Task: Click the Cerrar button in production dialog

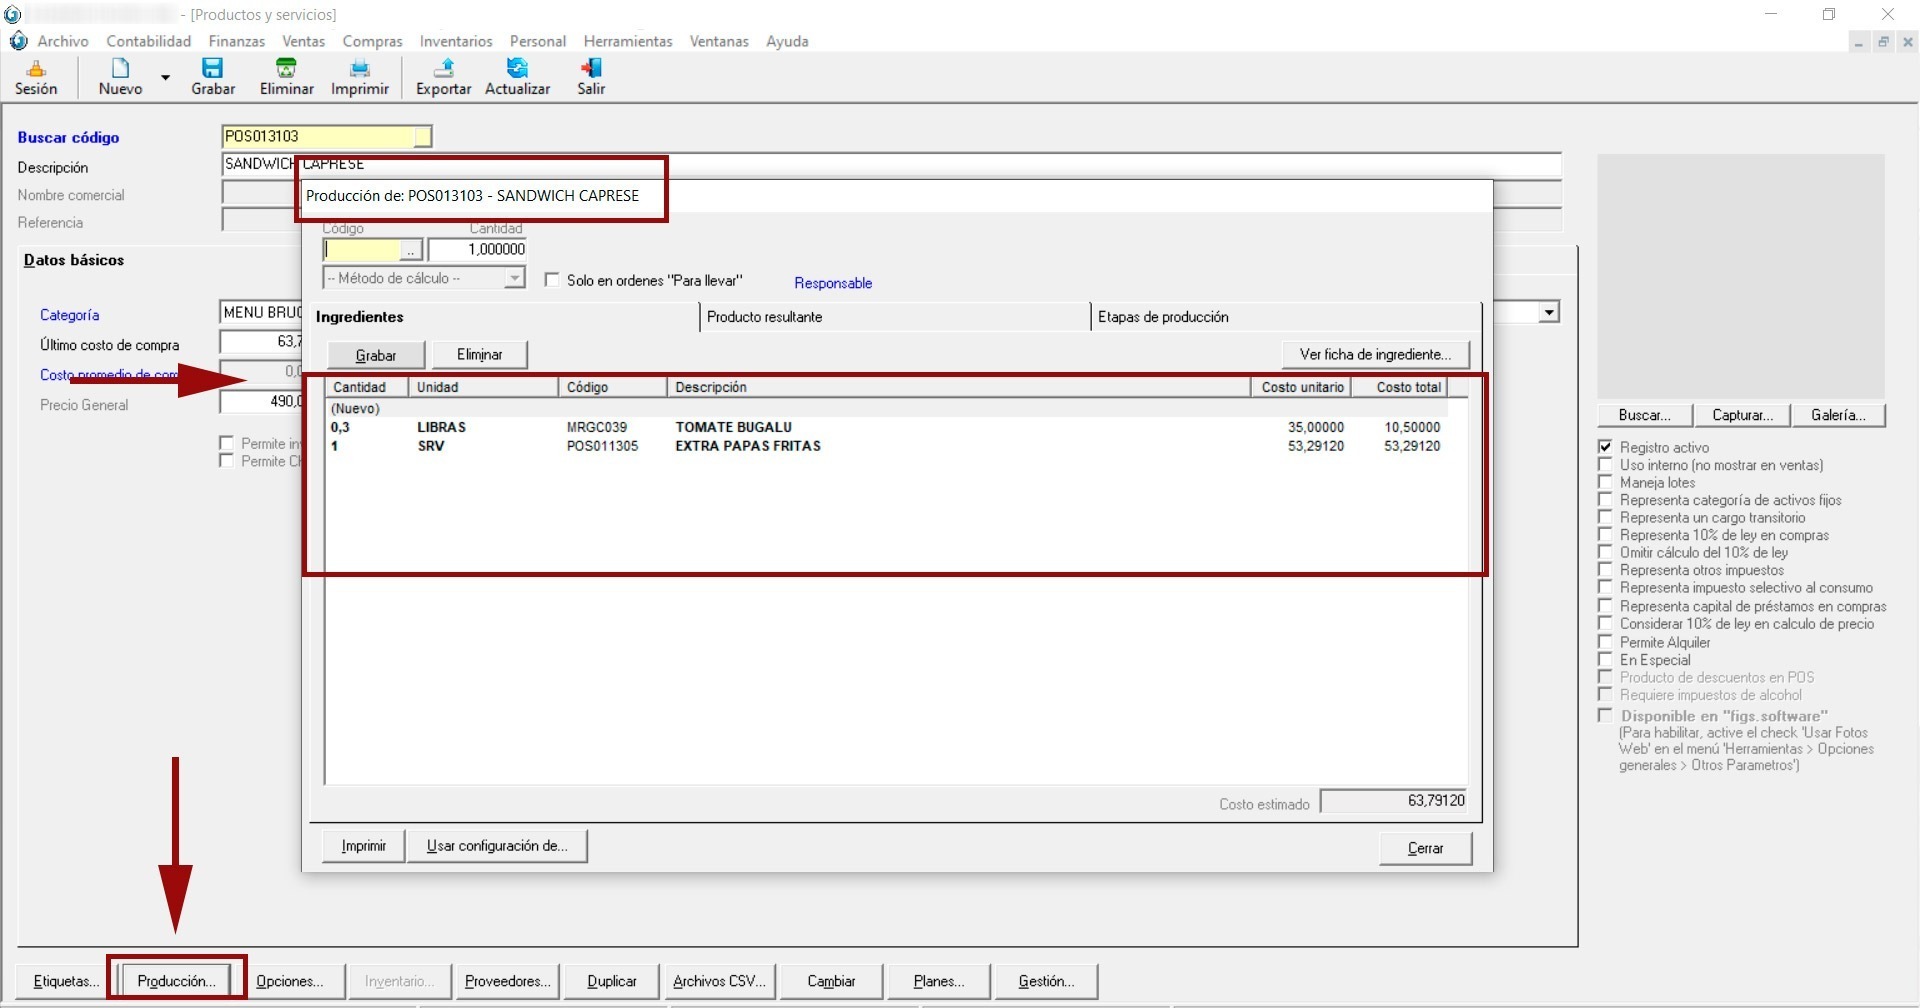Action: (x=1425, y=848)
